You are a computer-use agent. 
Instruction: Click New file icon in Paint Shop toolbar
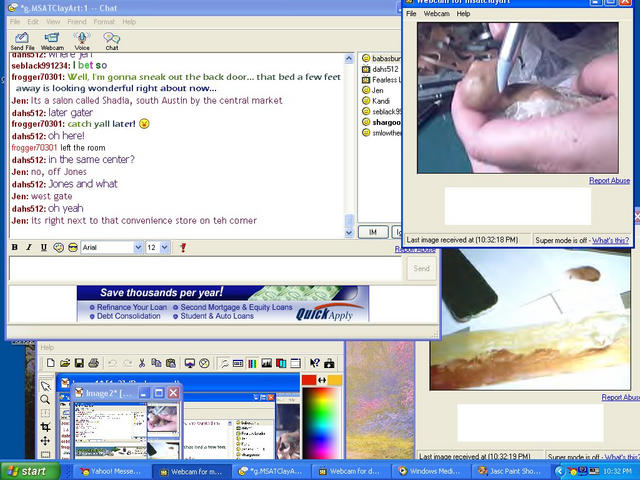coord(51,363)
